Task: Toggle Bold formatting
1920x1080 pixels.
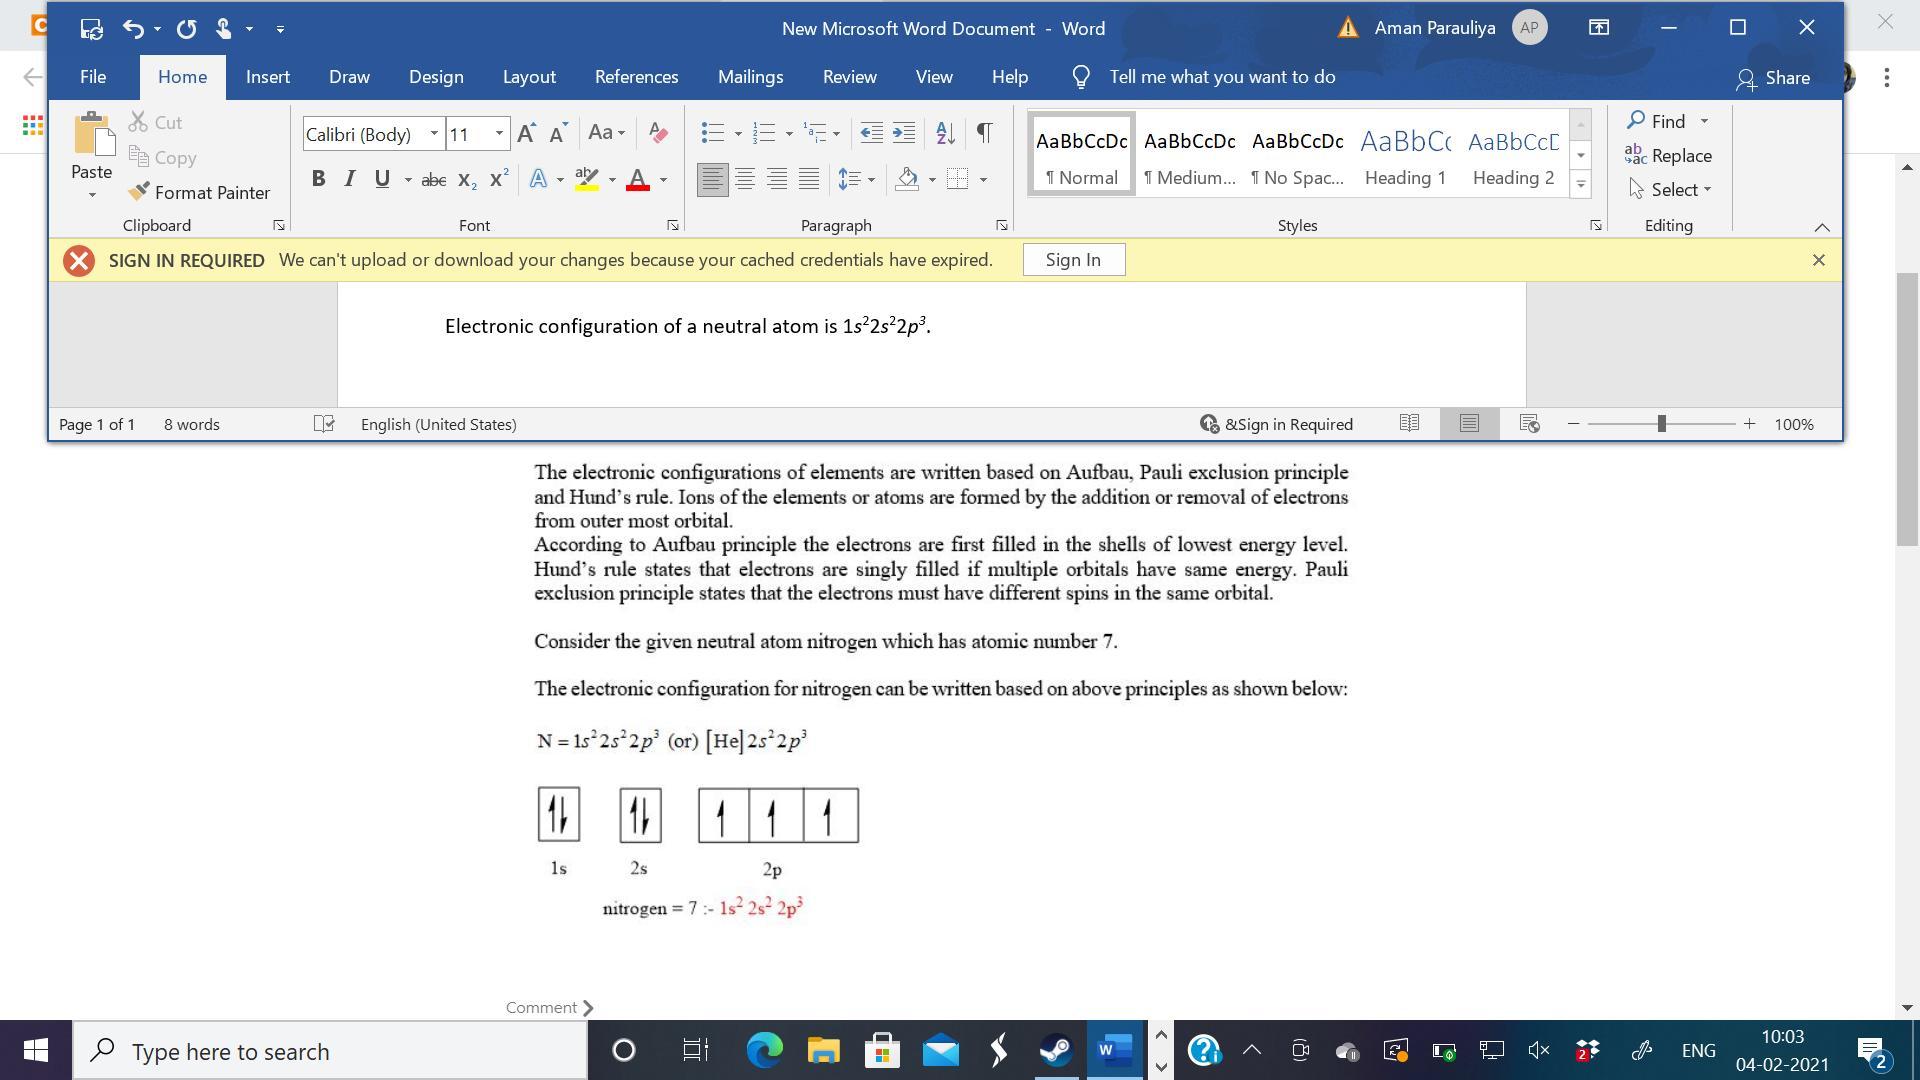Action: 318,180
